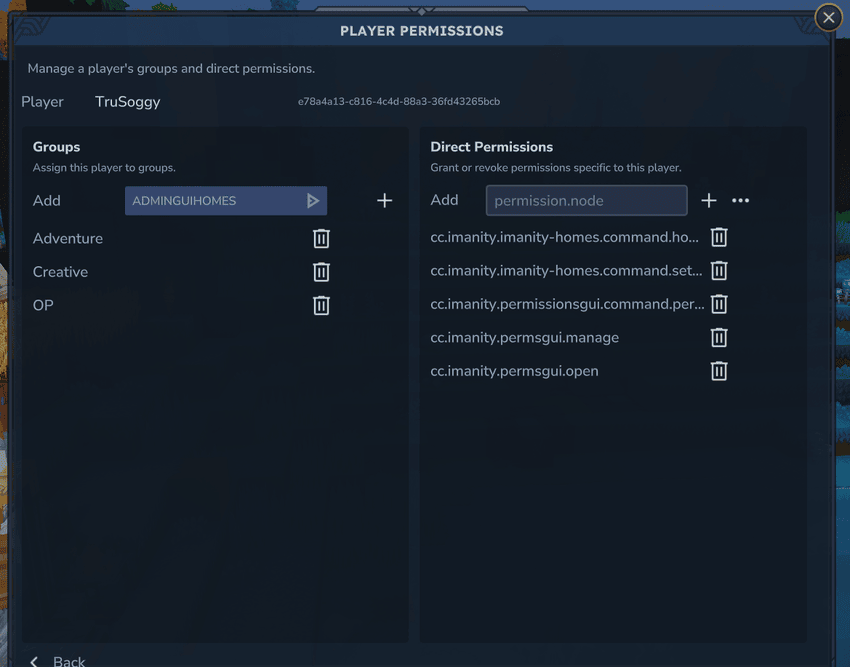The width and height of the screenshot is (850, 667).
Task: Click the cc.imanity.permsgui.manage permission entry
Action: click(x=524, y=338)
